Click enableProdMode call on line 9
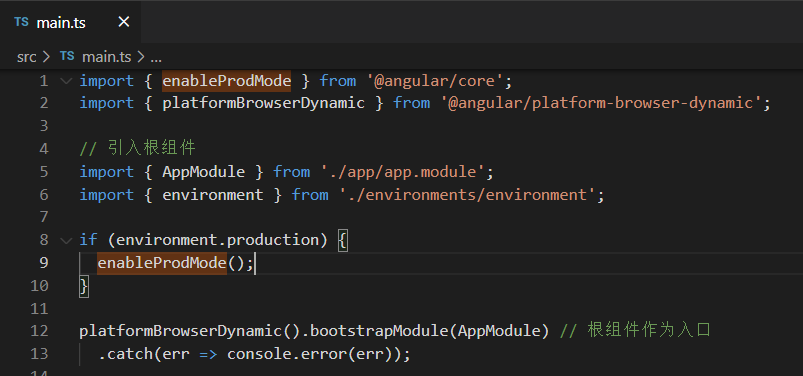This screenshot has width=803, height=376. tap(162, 263)
